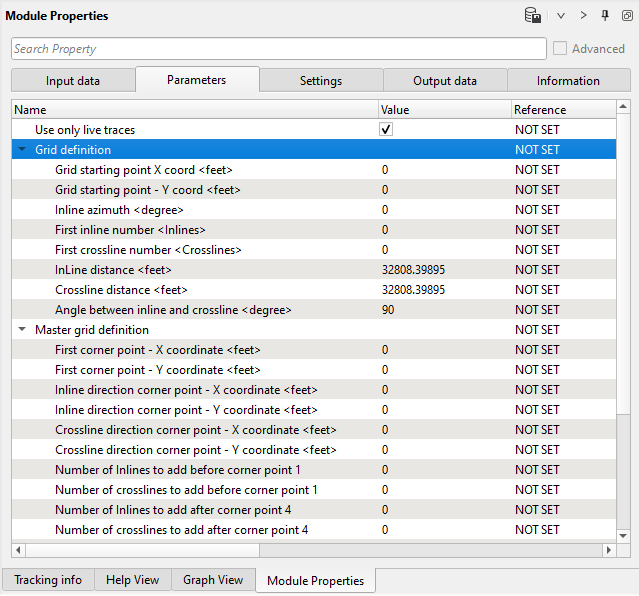
Task: Enable the Advanced checkbox
Action: [560, 49]
